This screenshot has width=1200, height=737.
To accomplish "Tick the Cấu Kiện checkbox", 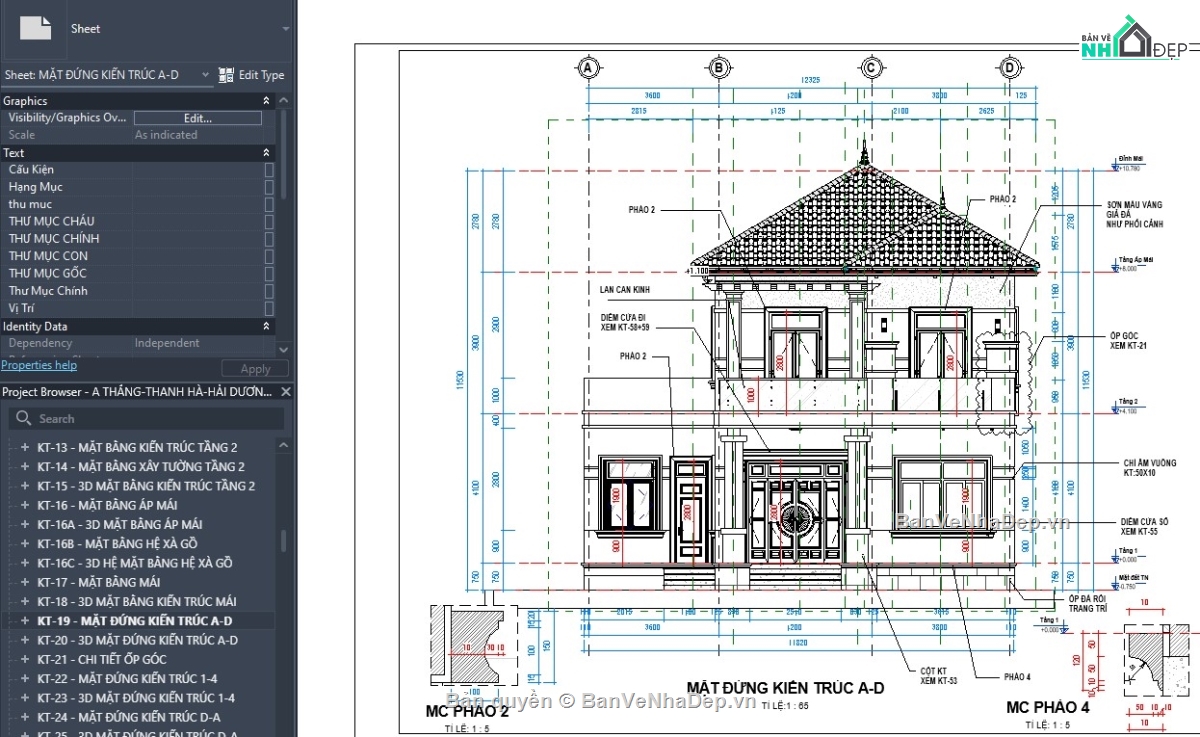I will [269, 170].
